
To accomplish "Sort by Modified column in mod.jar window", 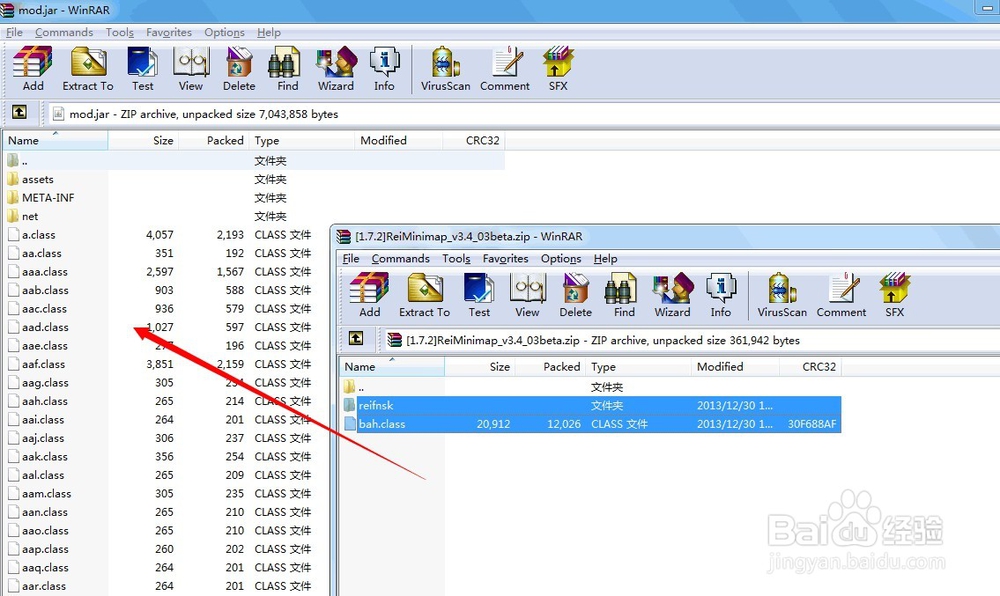I will [x=399, y=140].
